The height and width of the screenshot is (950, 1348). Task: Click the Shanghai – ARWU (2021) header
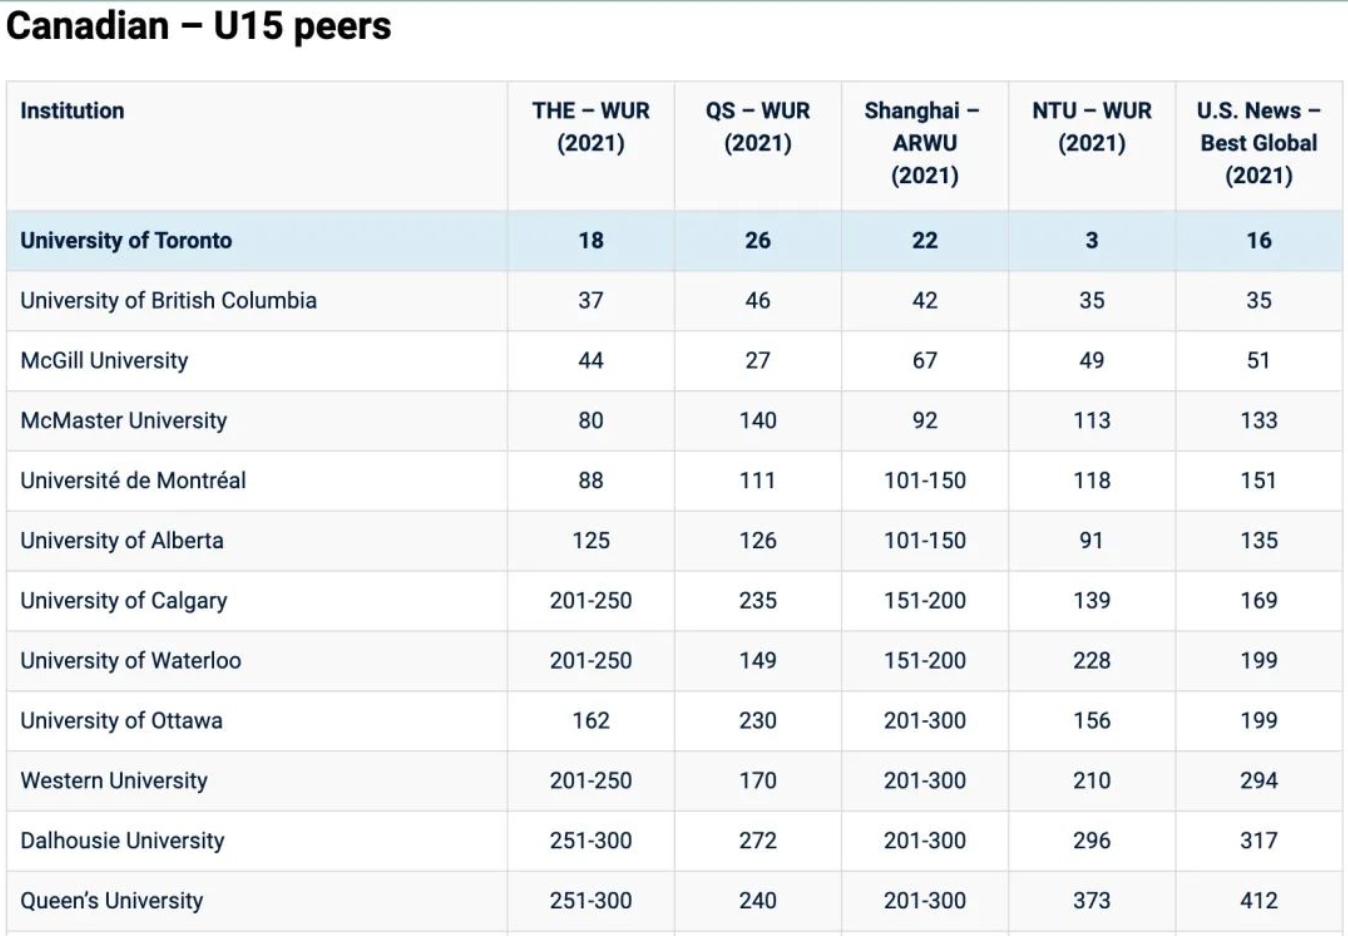coord(924,143)
